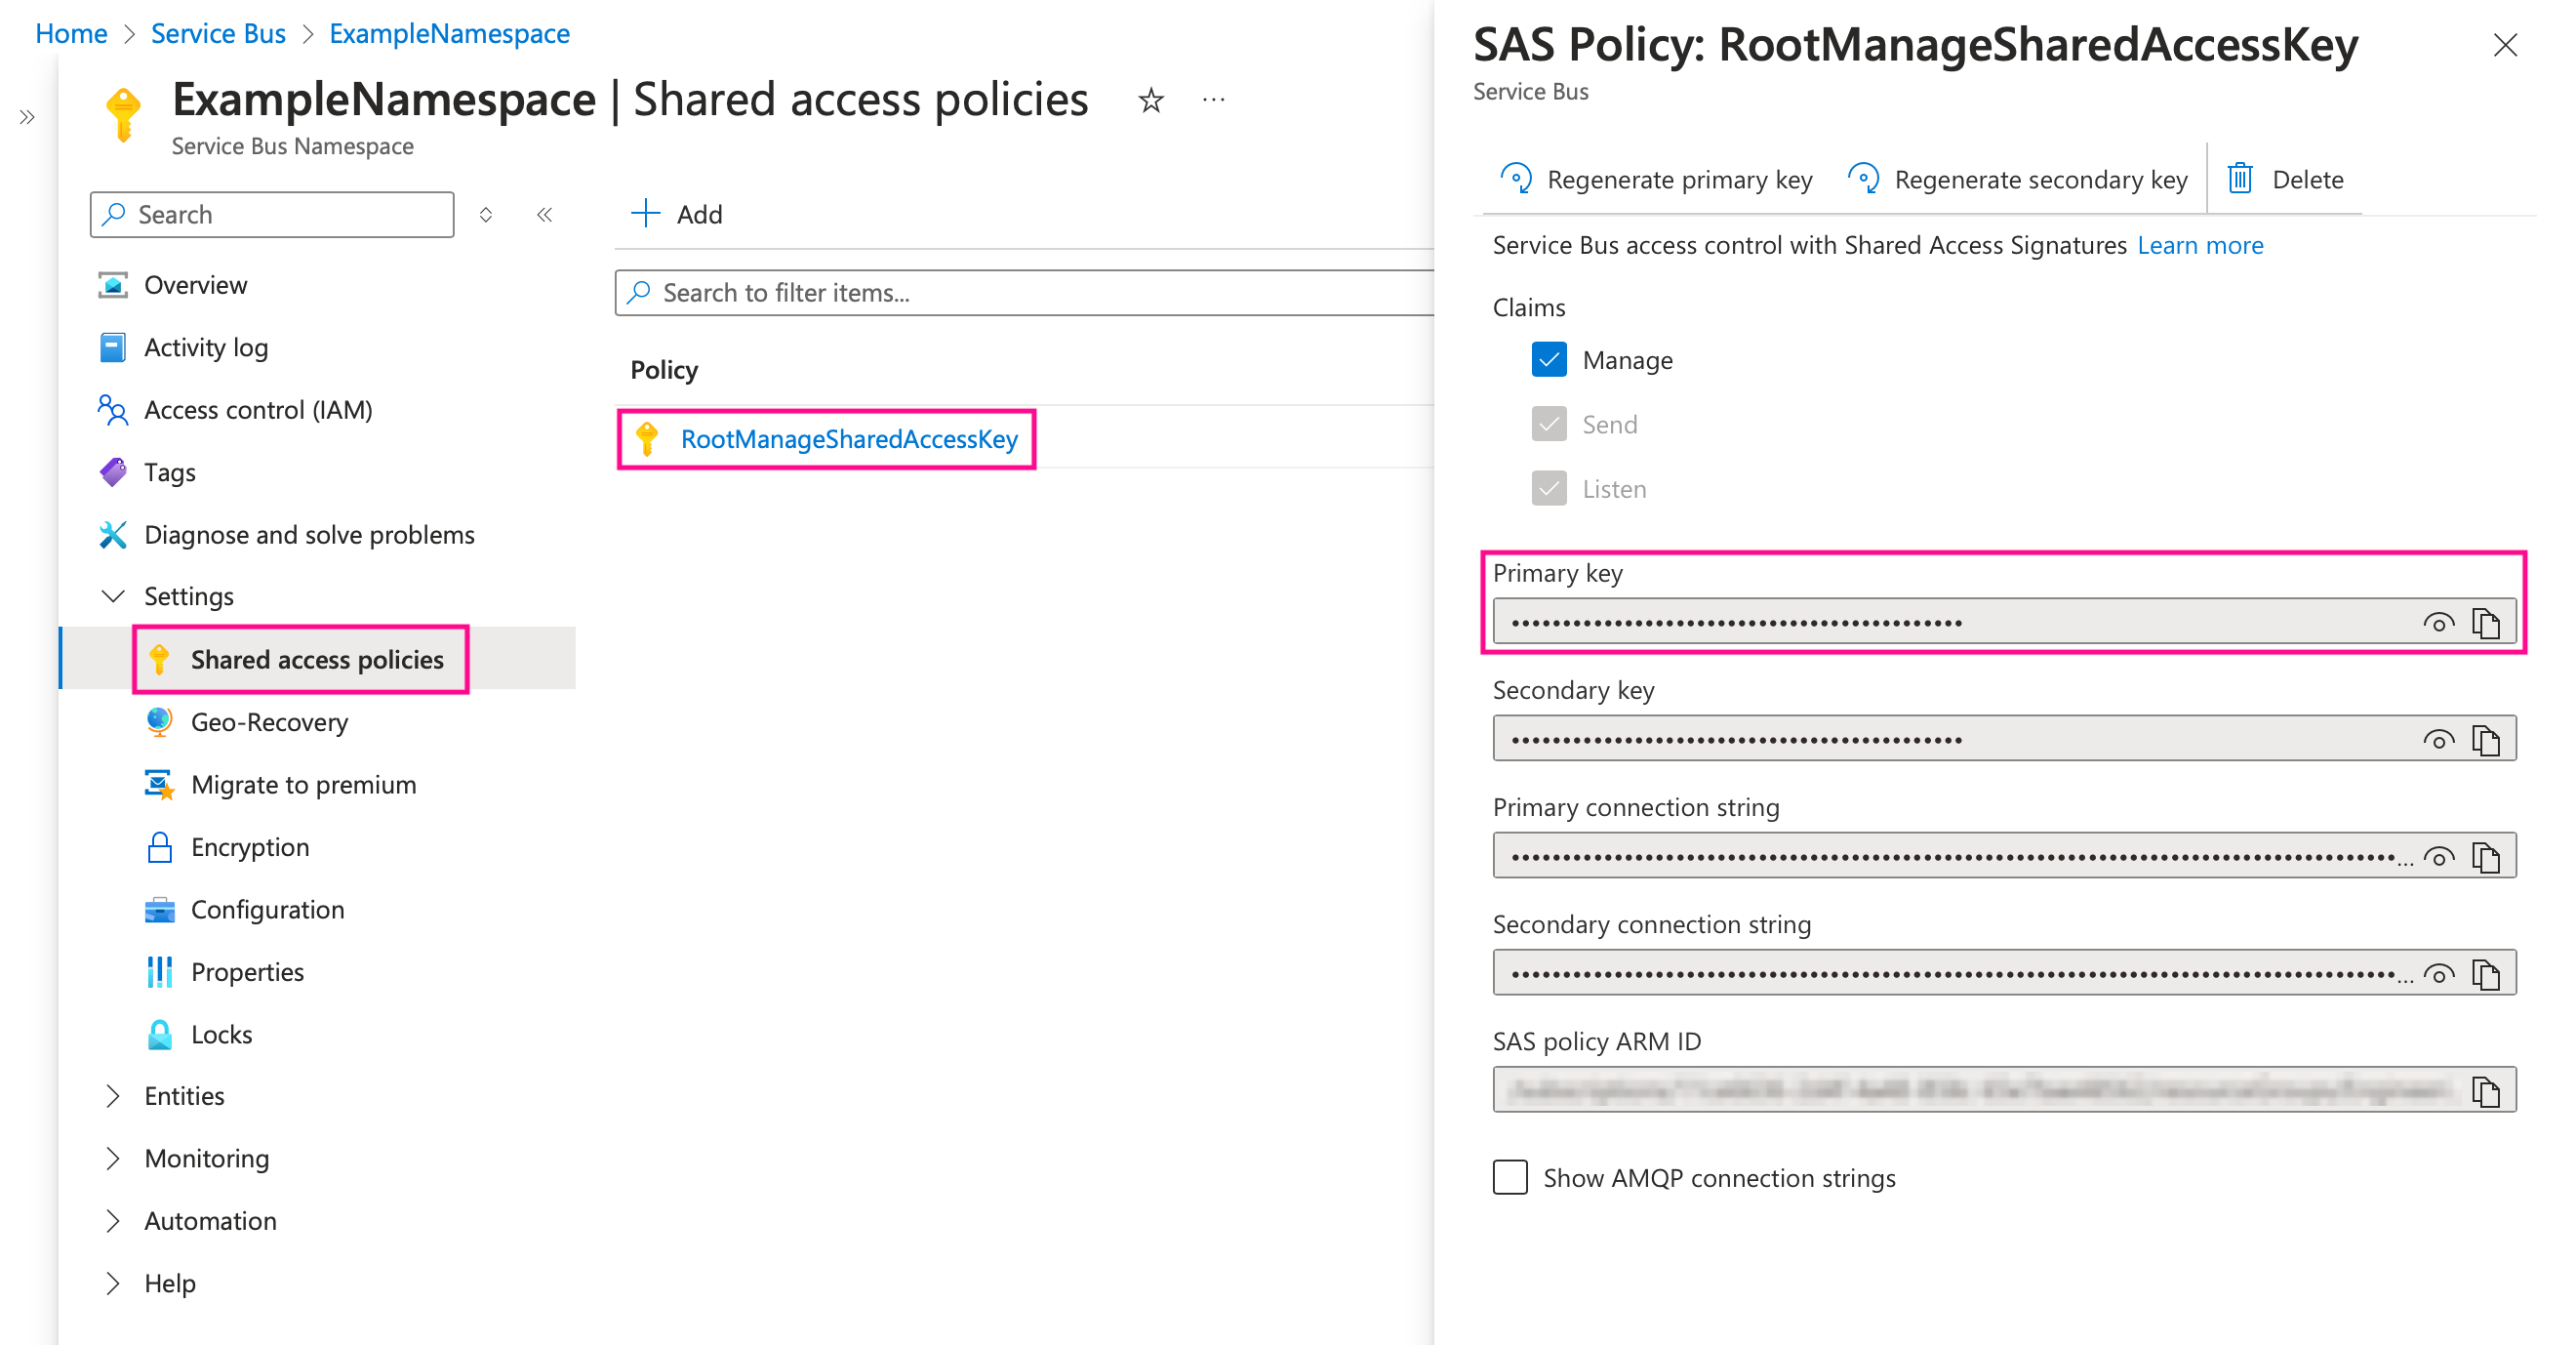Show the Secondary key value
The height and width of the screenshot is (1345, 2576).
pos(2438,740)
